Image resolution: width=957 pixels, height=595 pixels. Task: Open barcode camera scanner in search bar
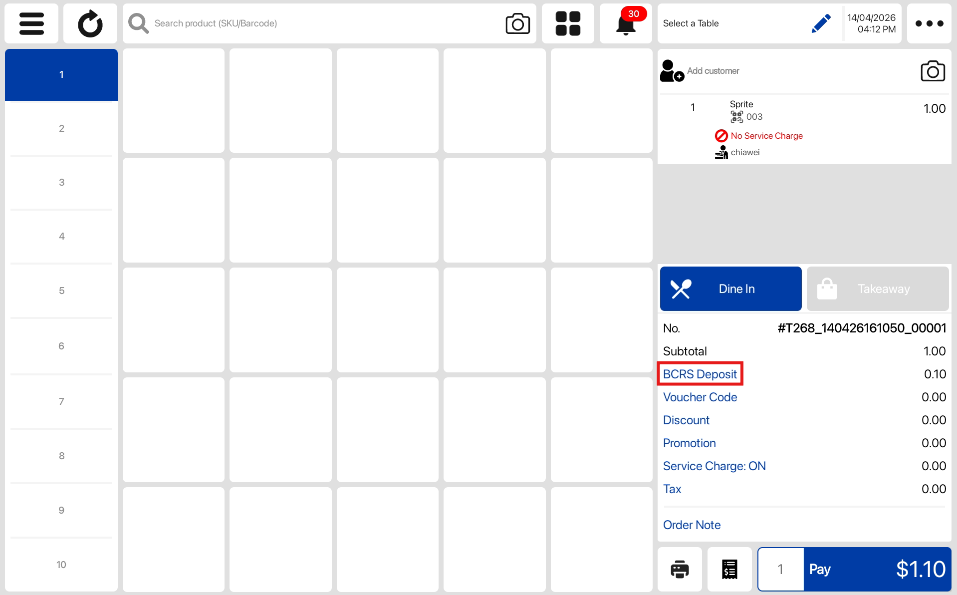click(517, 24)
